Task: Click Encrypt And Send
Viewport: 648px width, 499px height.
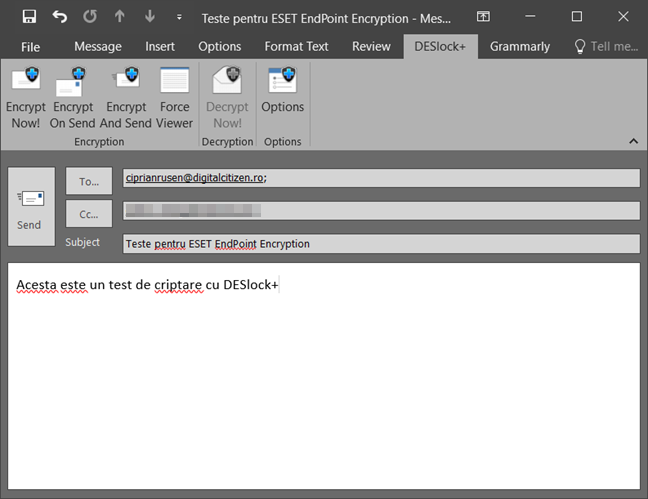Action: click(126, 98)
